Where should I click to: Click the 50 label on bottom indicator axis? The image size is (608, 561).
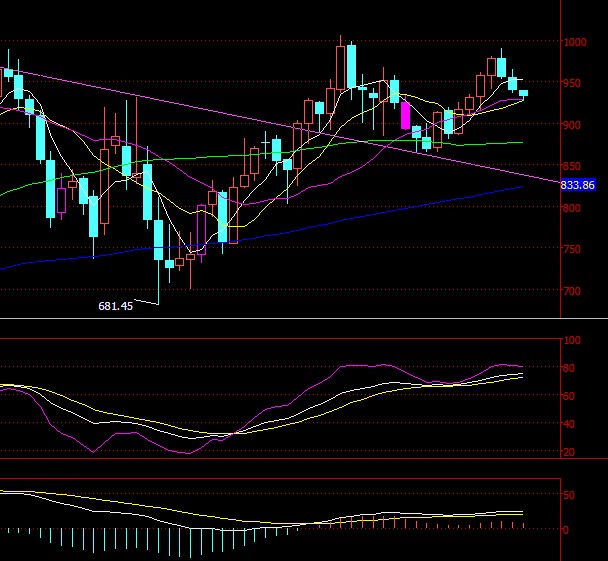click(570, 495)
